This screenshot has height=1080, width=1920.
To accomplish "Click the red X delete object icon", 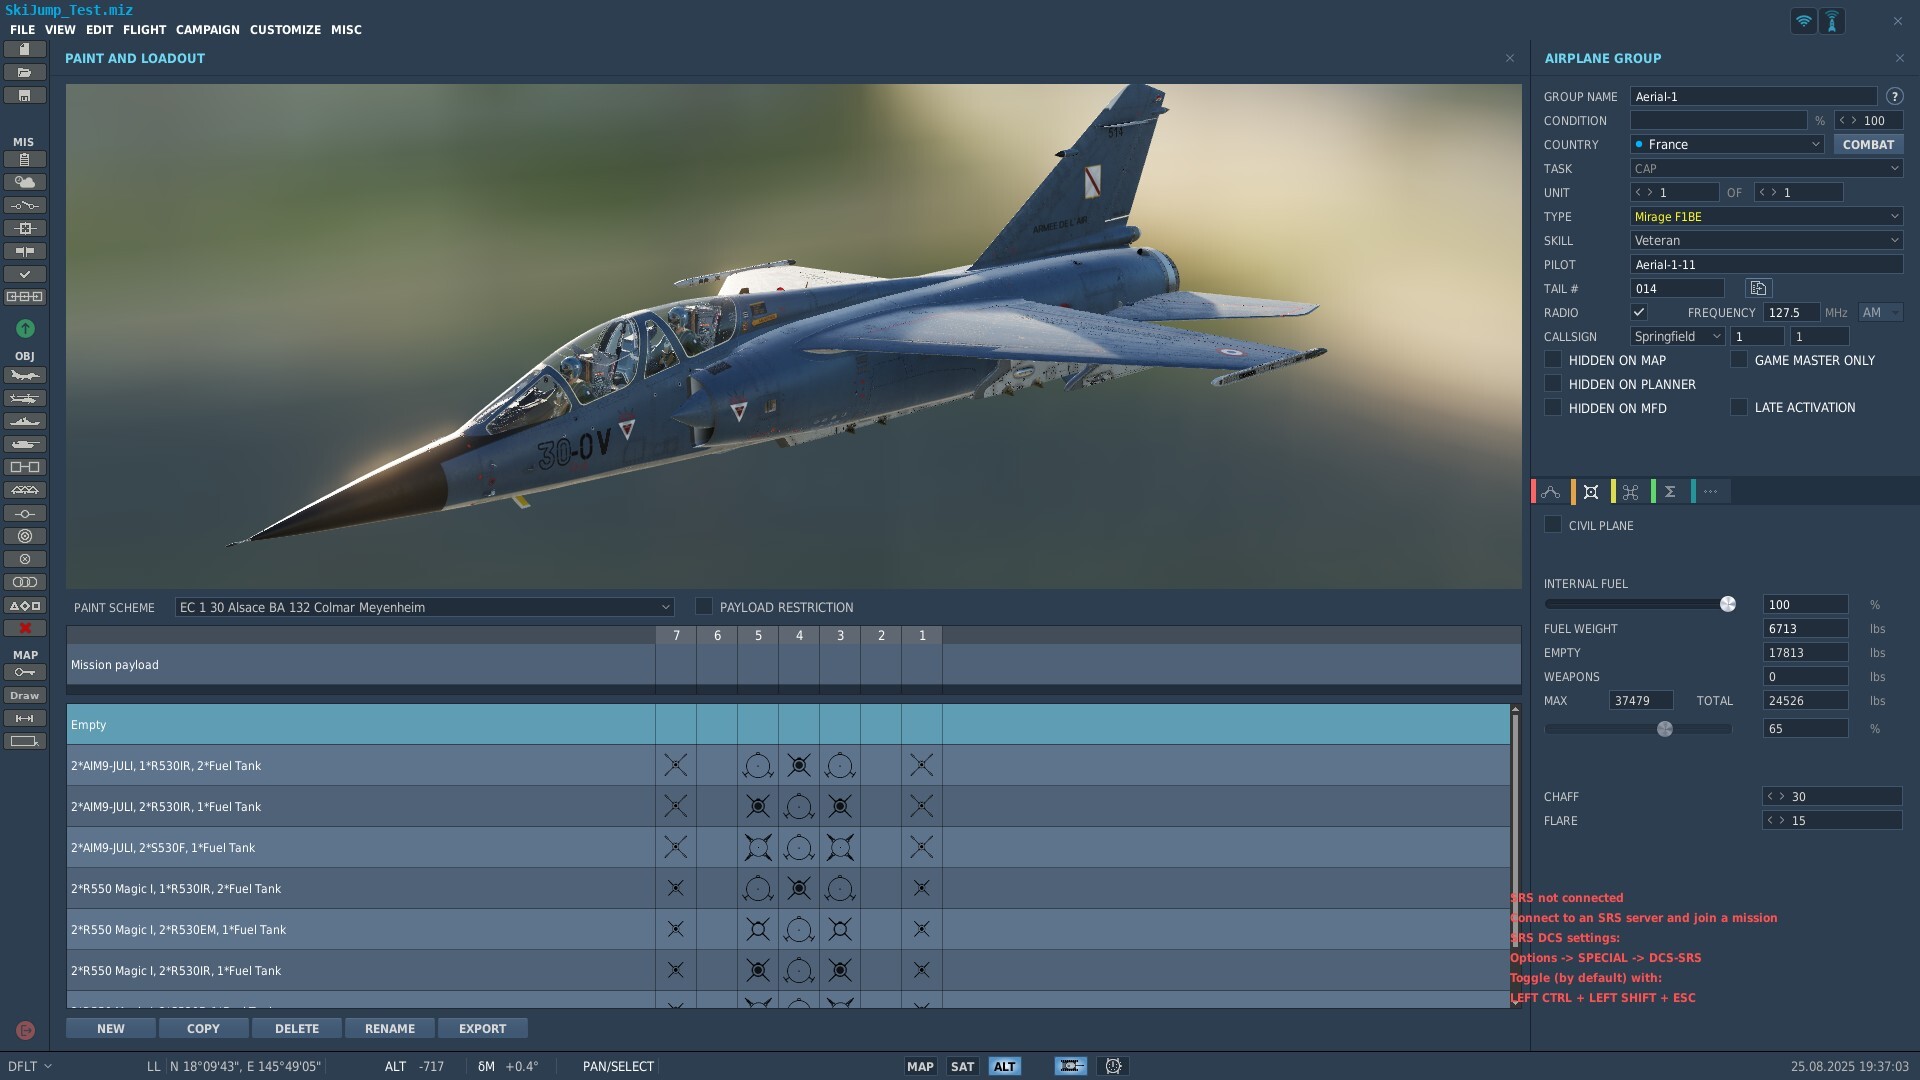I will pyautogui.click(x=25, y=628).
